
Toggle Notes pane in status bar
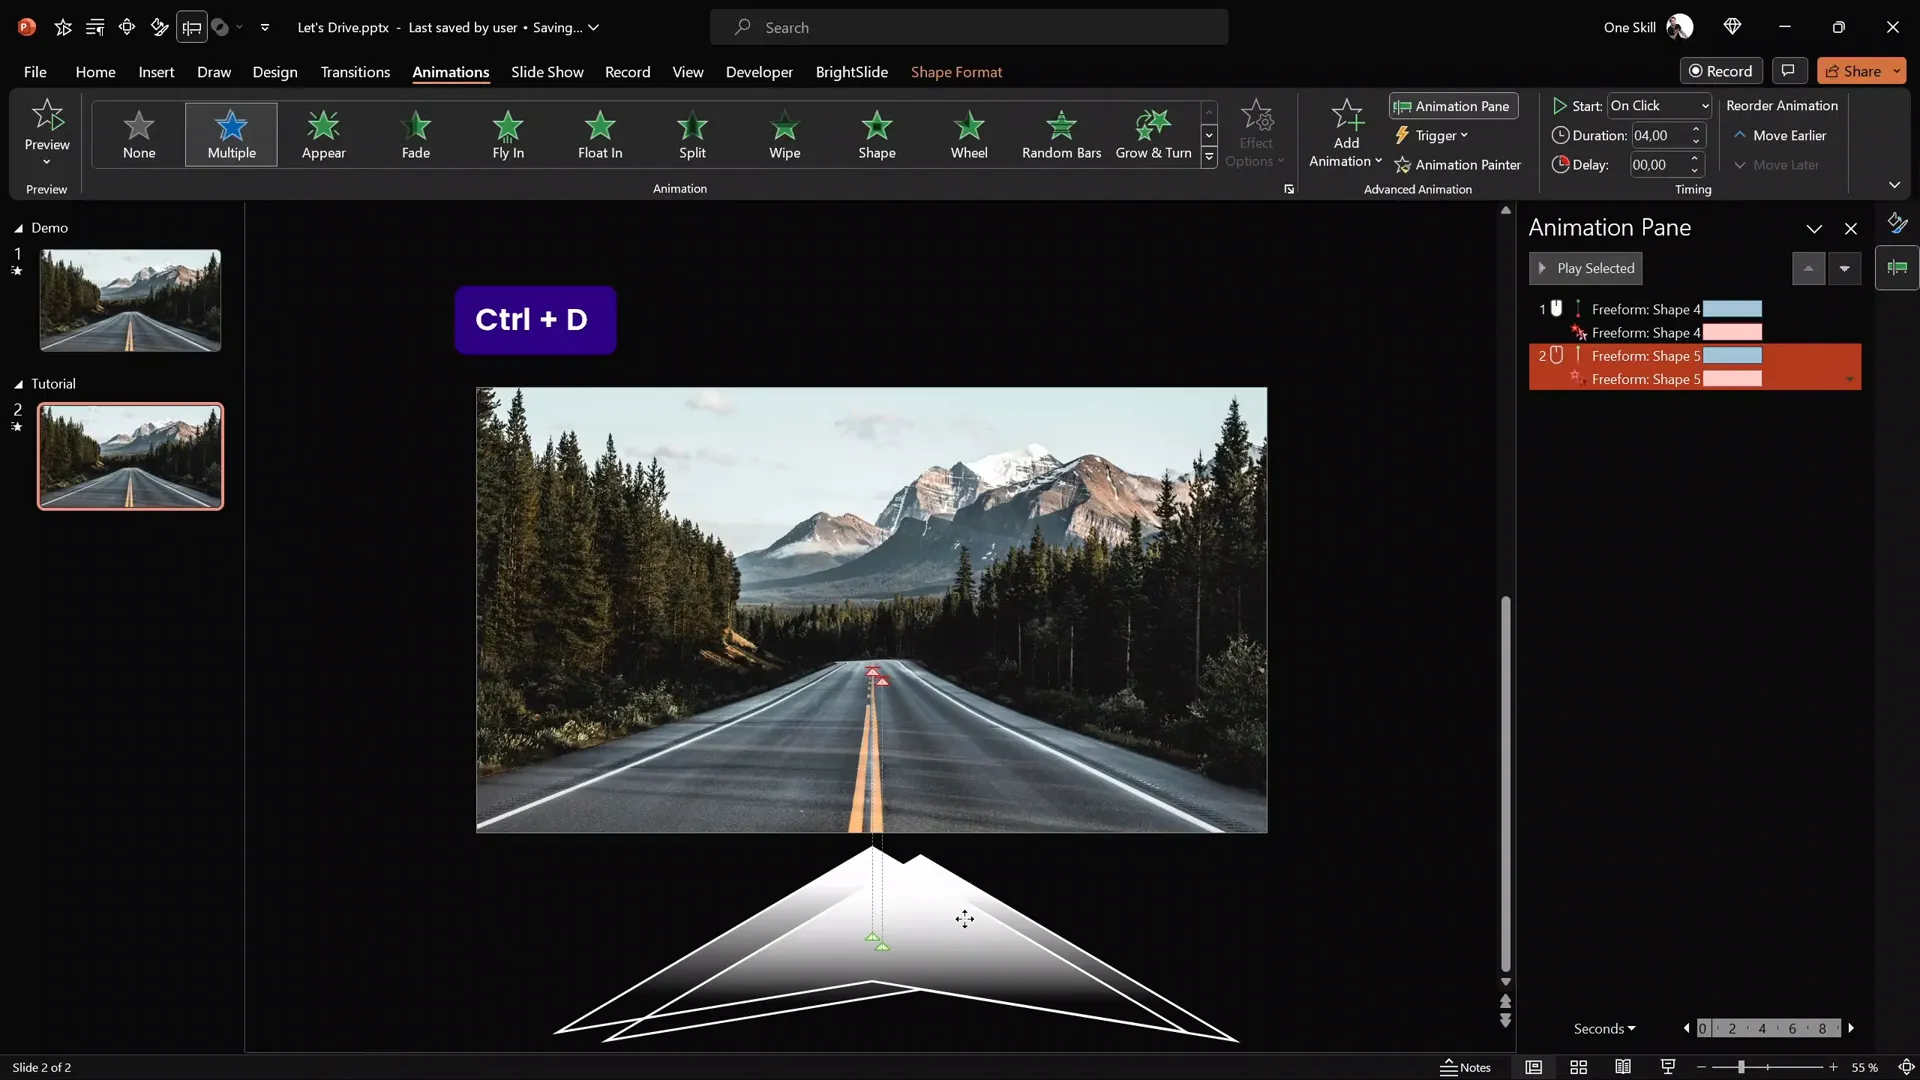point(1466,1067)
